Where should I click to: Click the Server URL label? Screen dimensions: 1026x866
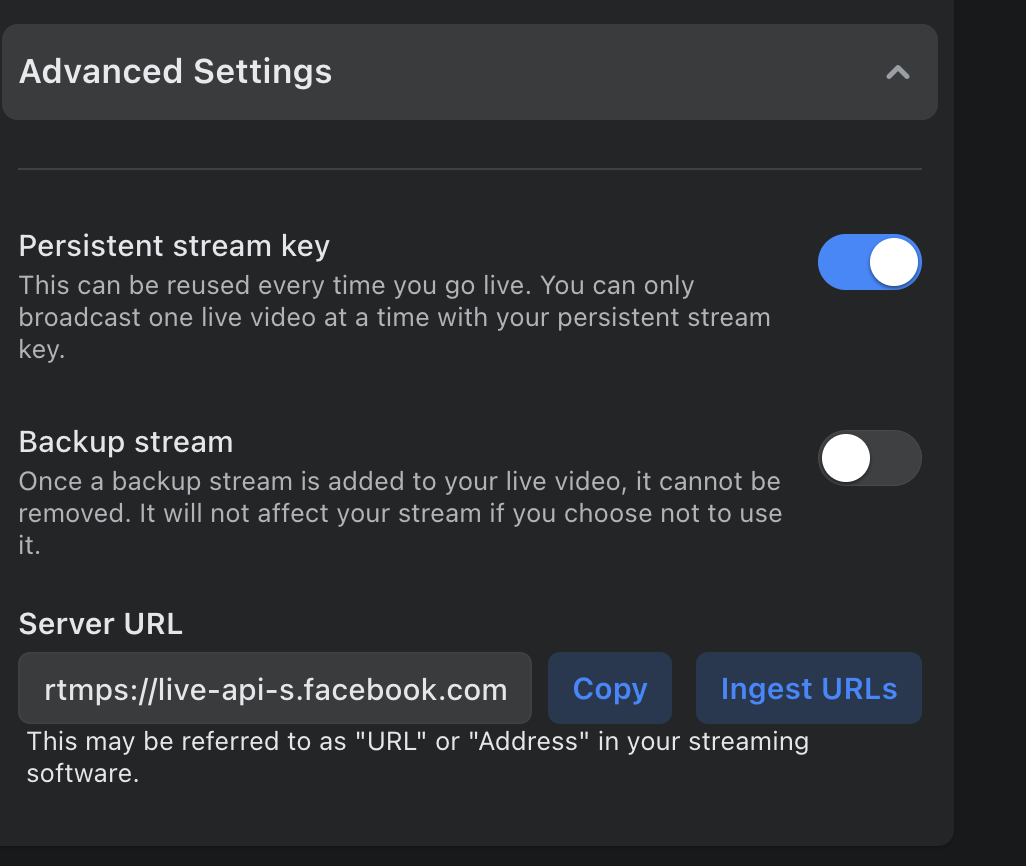pyautogui.click(x=101, y=624)
